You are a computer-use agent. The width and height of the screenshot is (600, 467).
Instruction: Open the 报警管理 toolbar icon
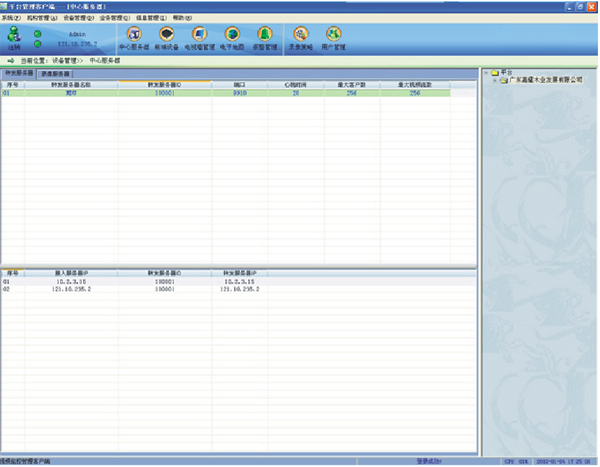[266, 38]
